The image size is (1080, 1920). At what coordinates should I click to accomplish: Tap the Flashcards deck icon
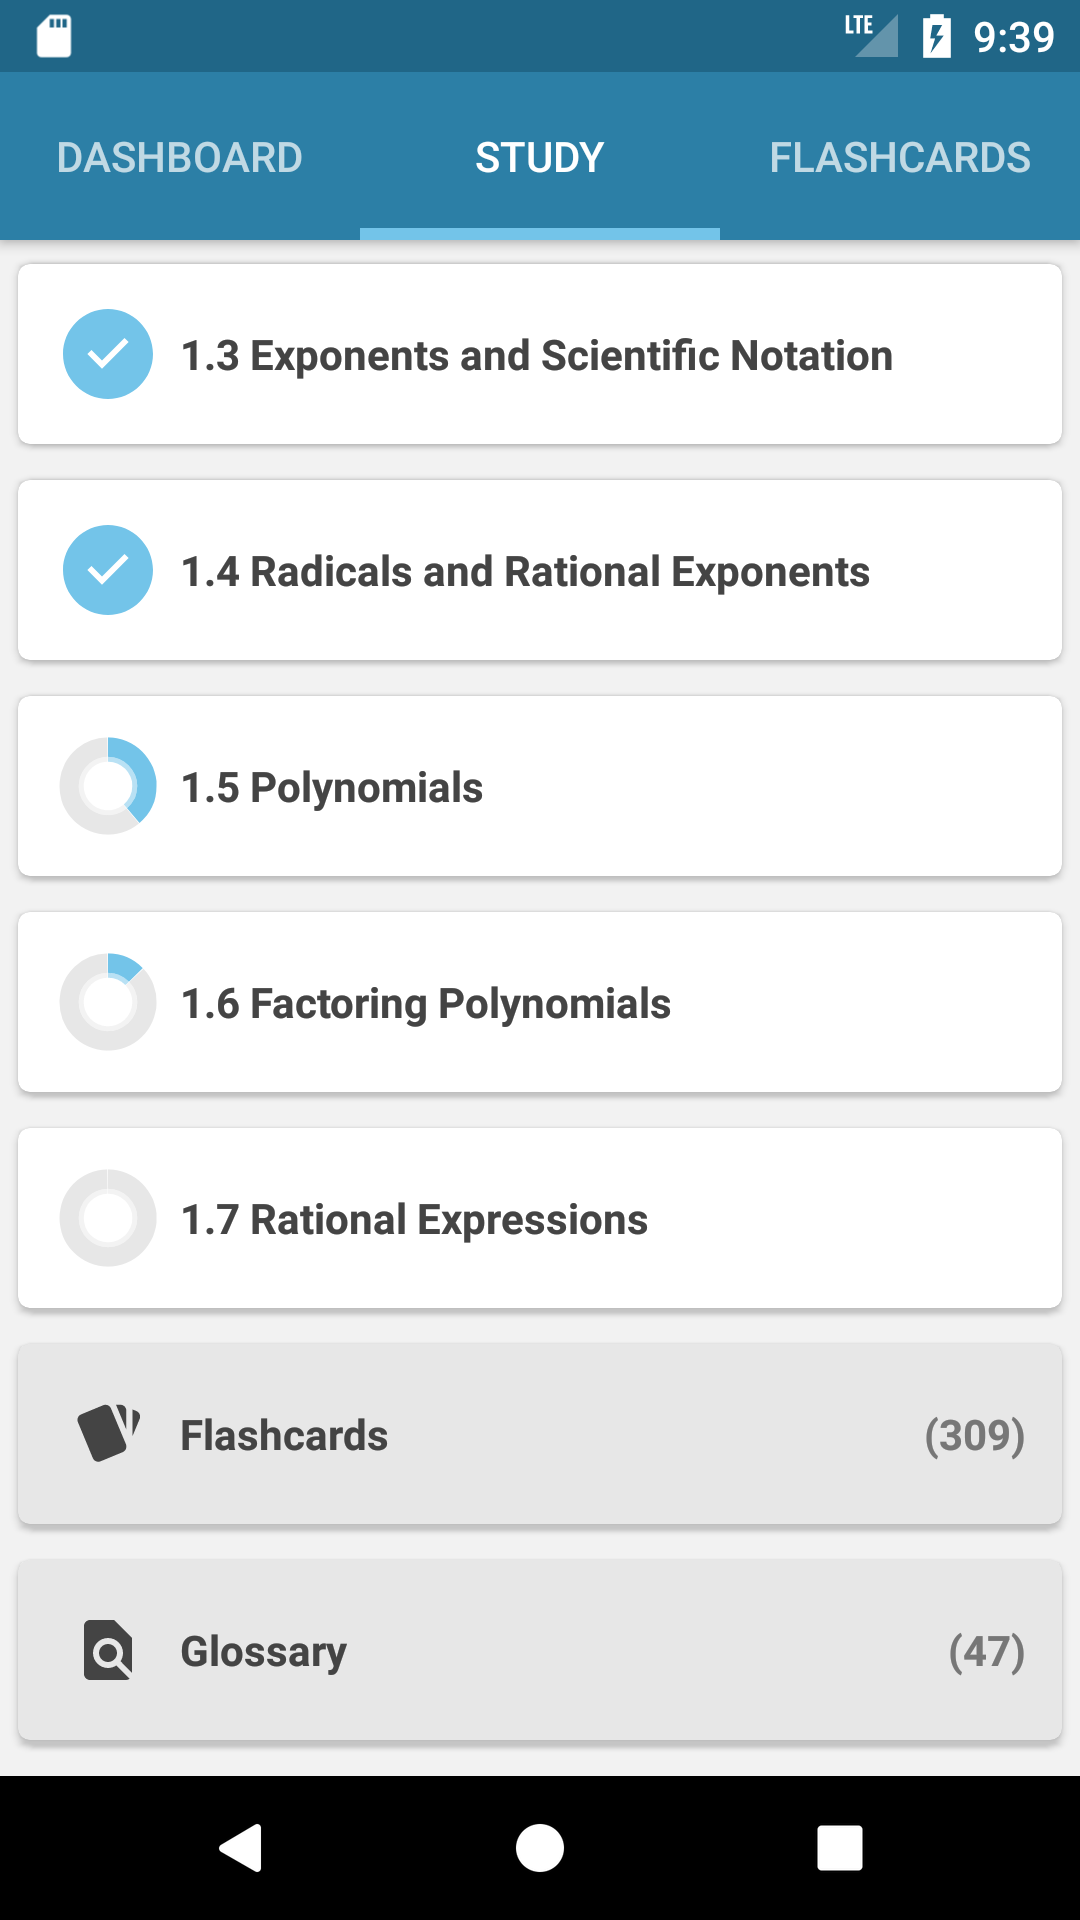click(108, 1434)
